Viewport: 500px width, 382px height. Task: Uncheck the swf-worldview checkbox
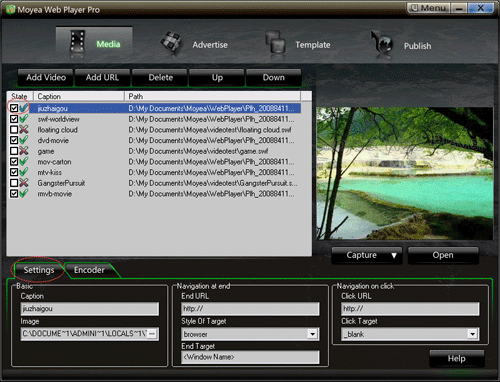click(14, 119)
